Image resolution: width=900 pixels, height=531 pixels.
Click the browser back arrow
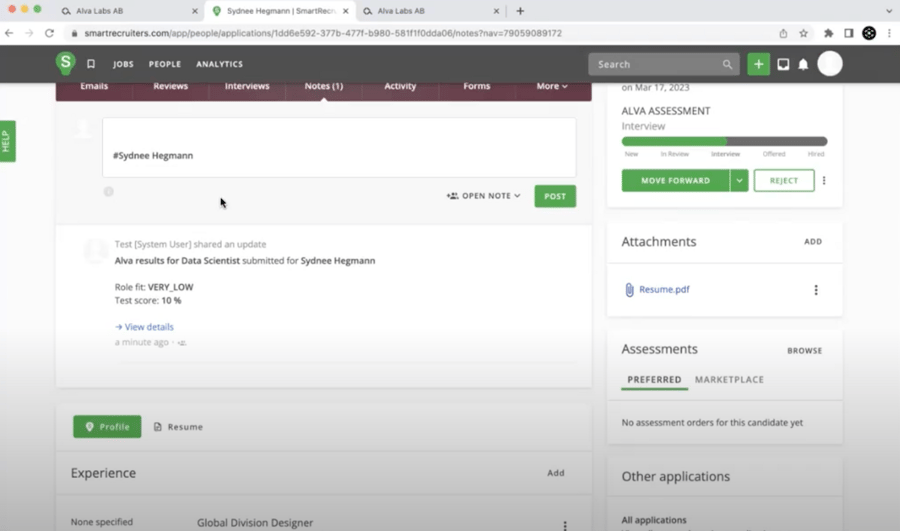[x=9, y=33]
